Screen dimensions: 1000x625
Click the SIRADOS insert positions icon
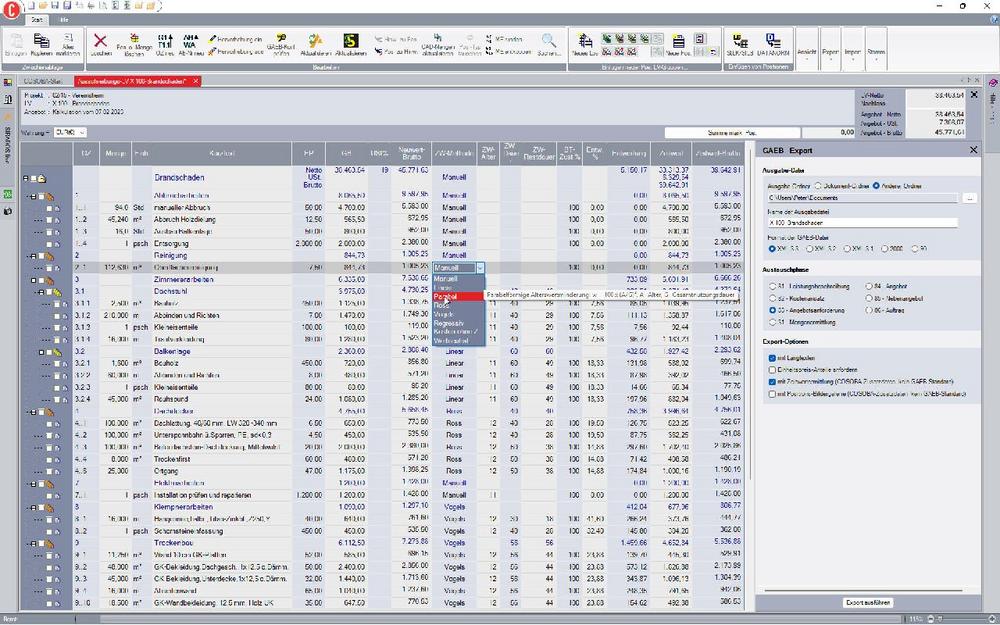pyautogui.click(x=743, y=43)
